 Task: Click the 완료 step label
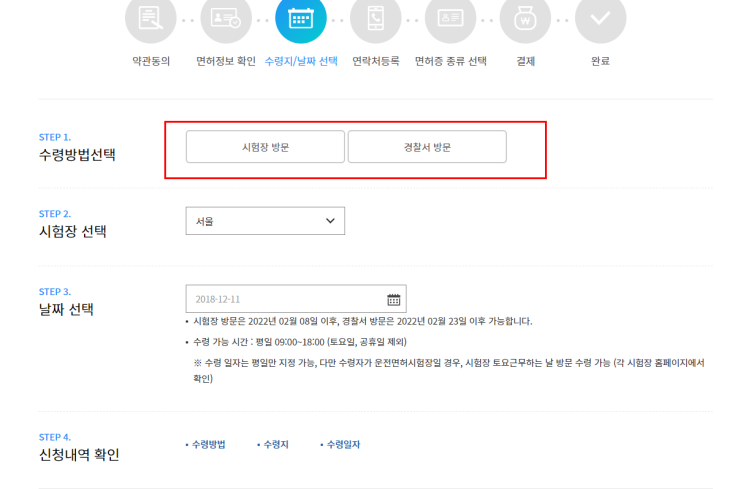pos(600,61)
